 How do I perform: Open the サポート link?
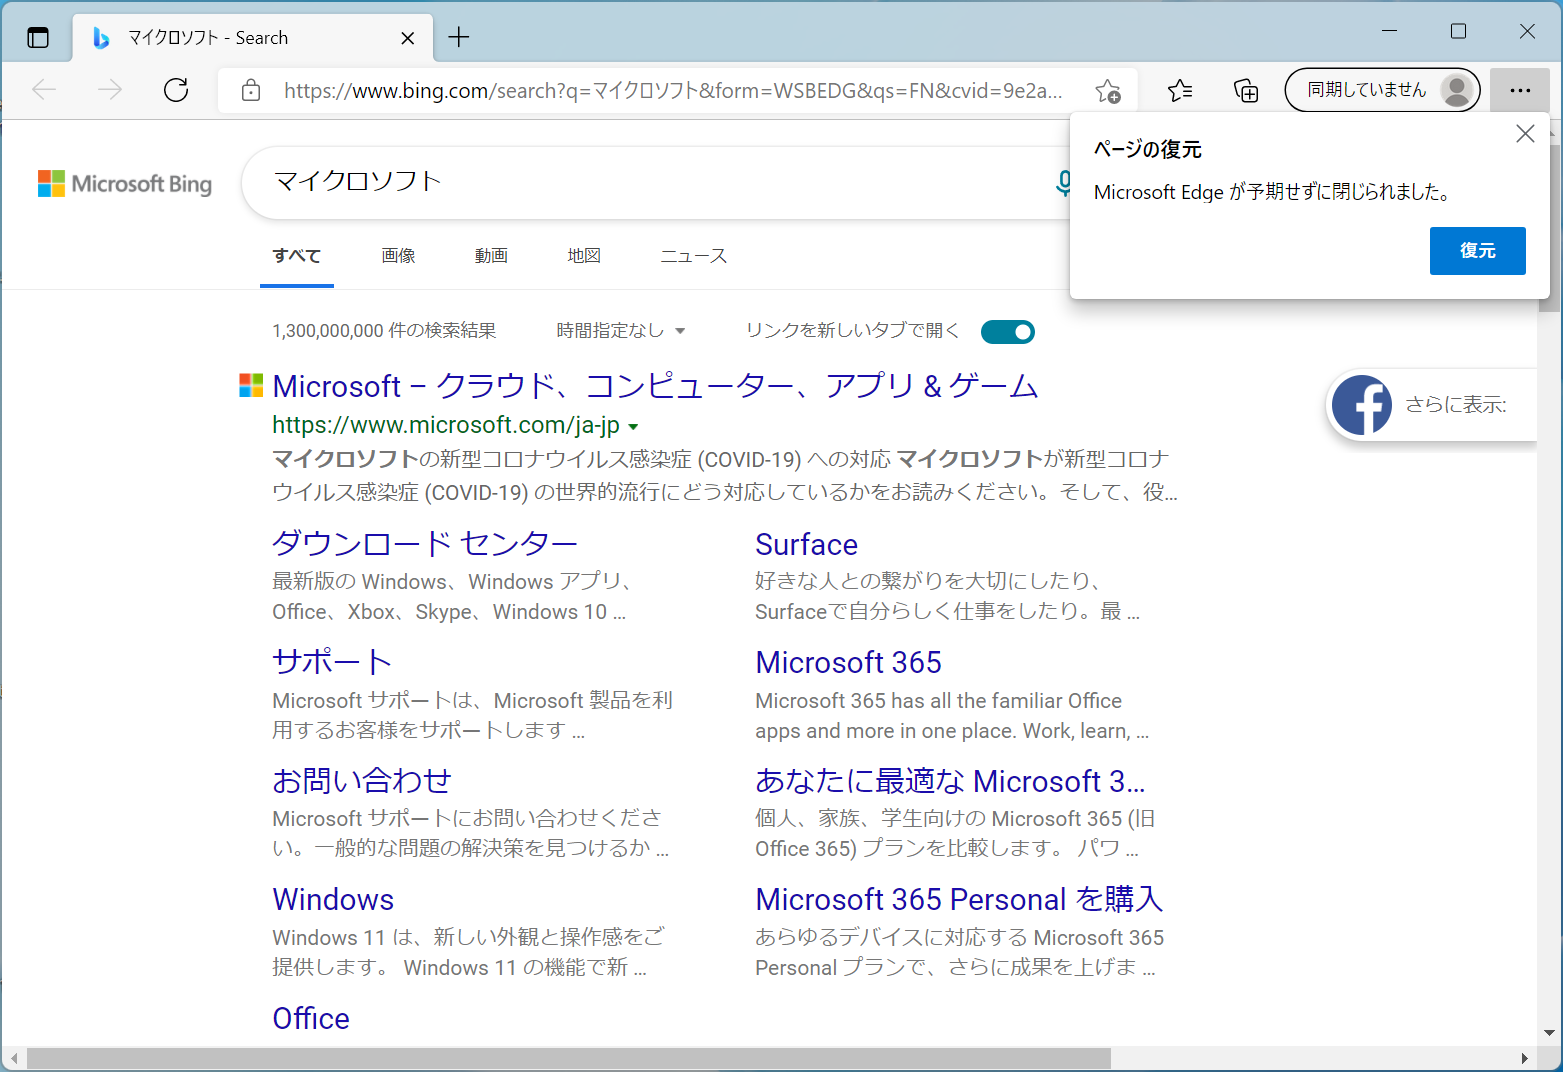point(332,662)
